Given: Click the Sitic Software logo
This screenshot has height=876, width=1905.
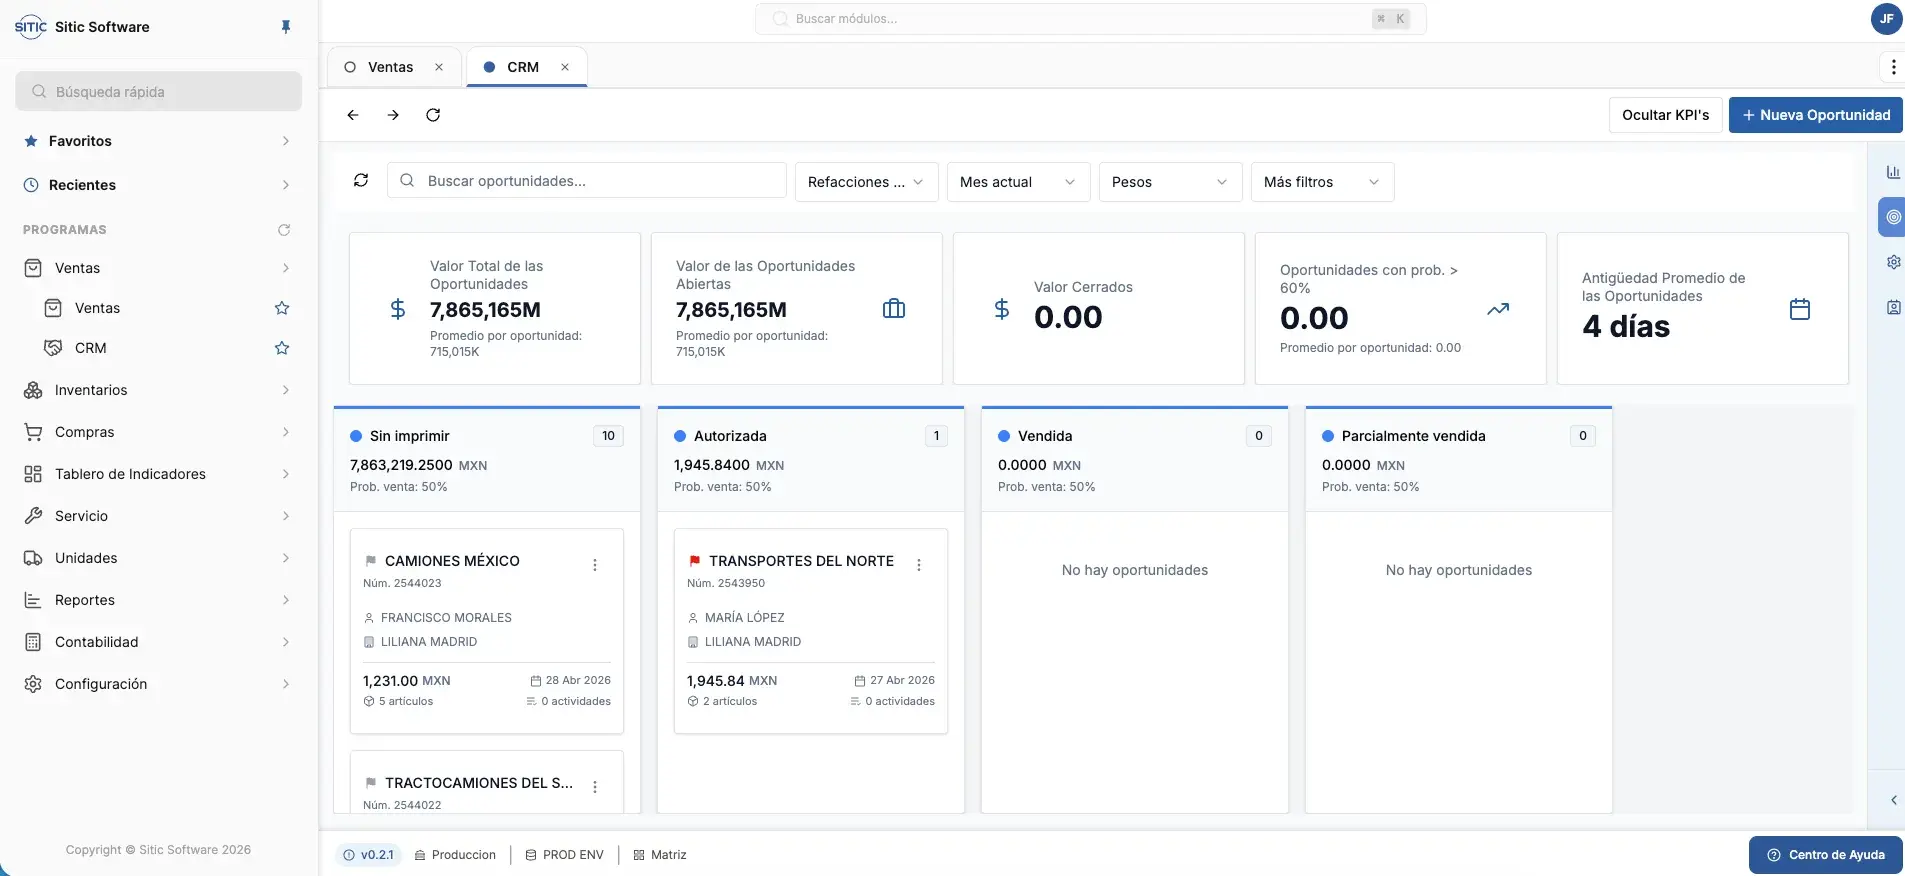Looking at the screenshot, I should 31,27.
